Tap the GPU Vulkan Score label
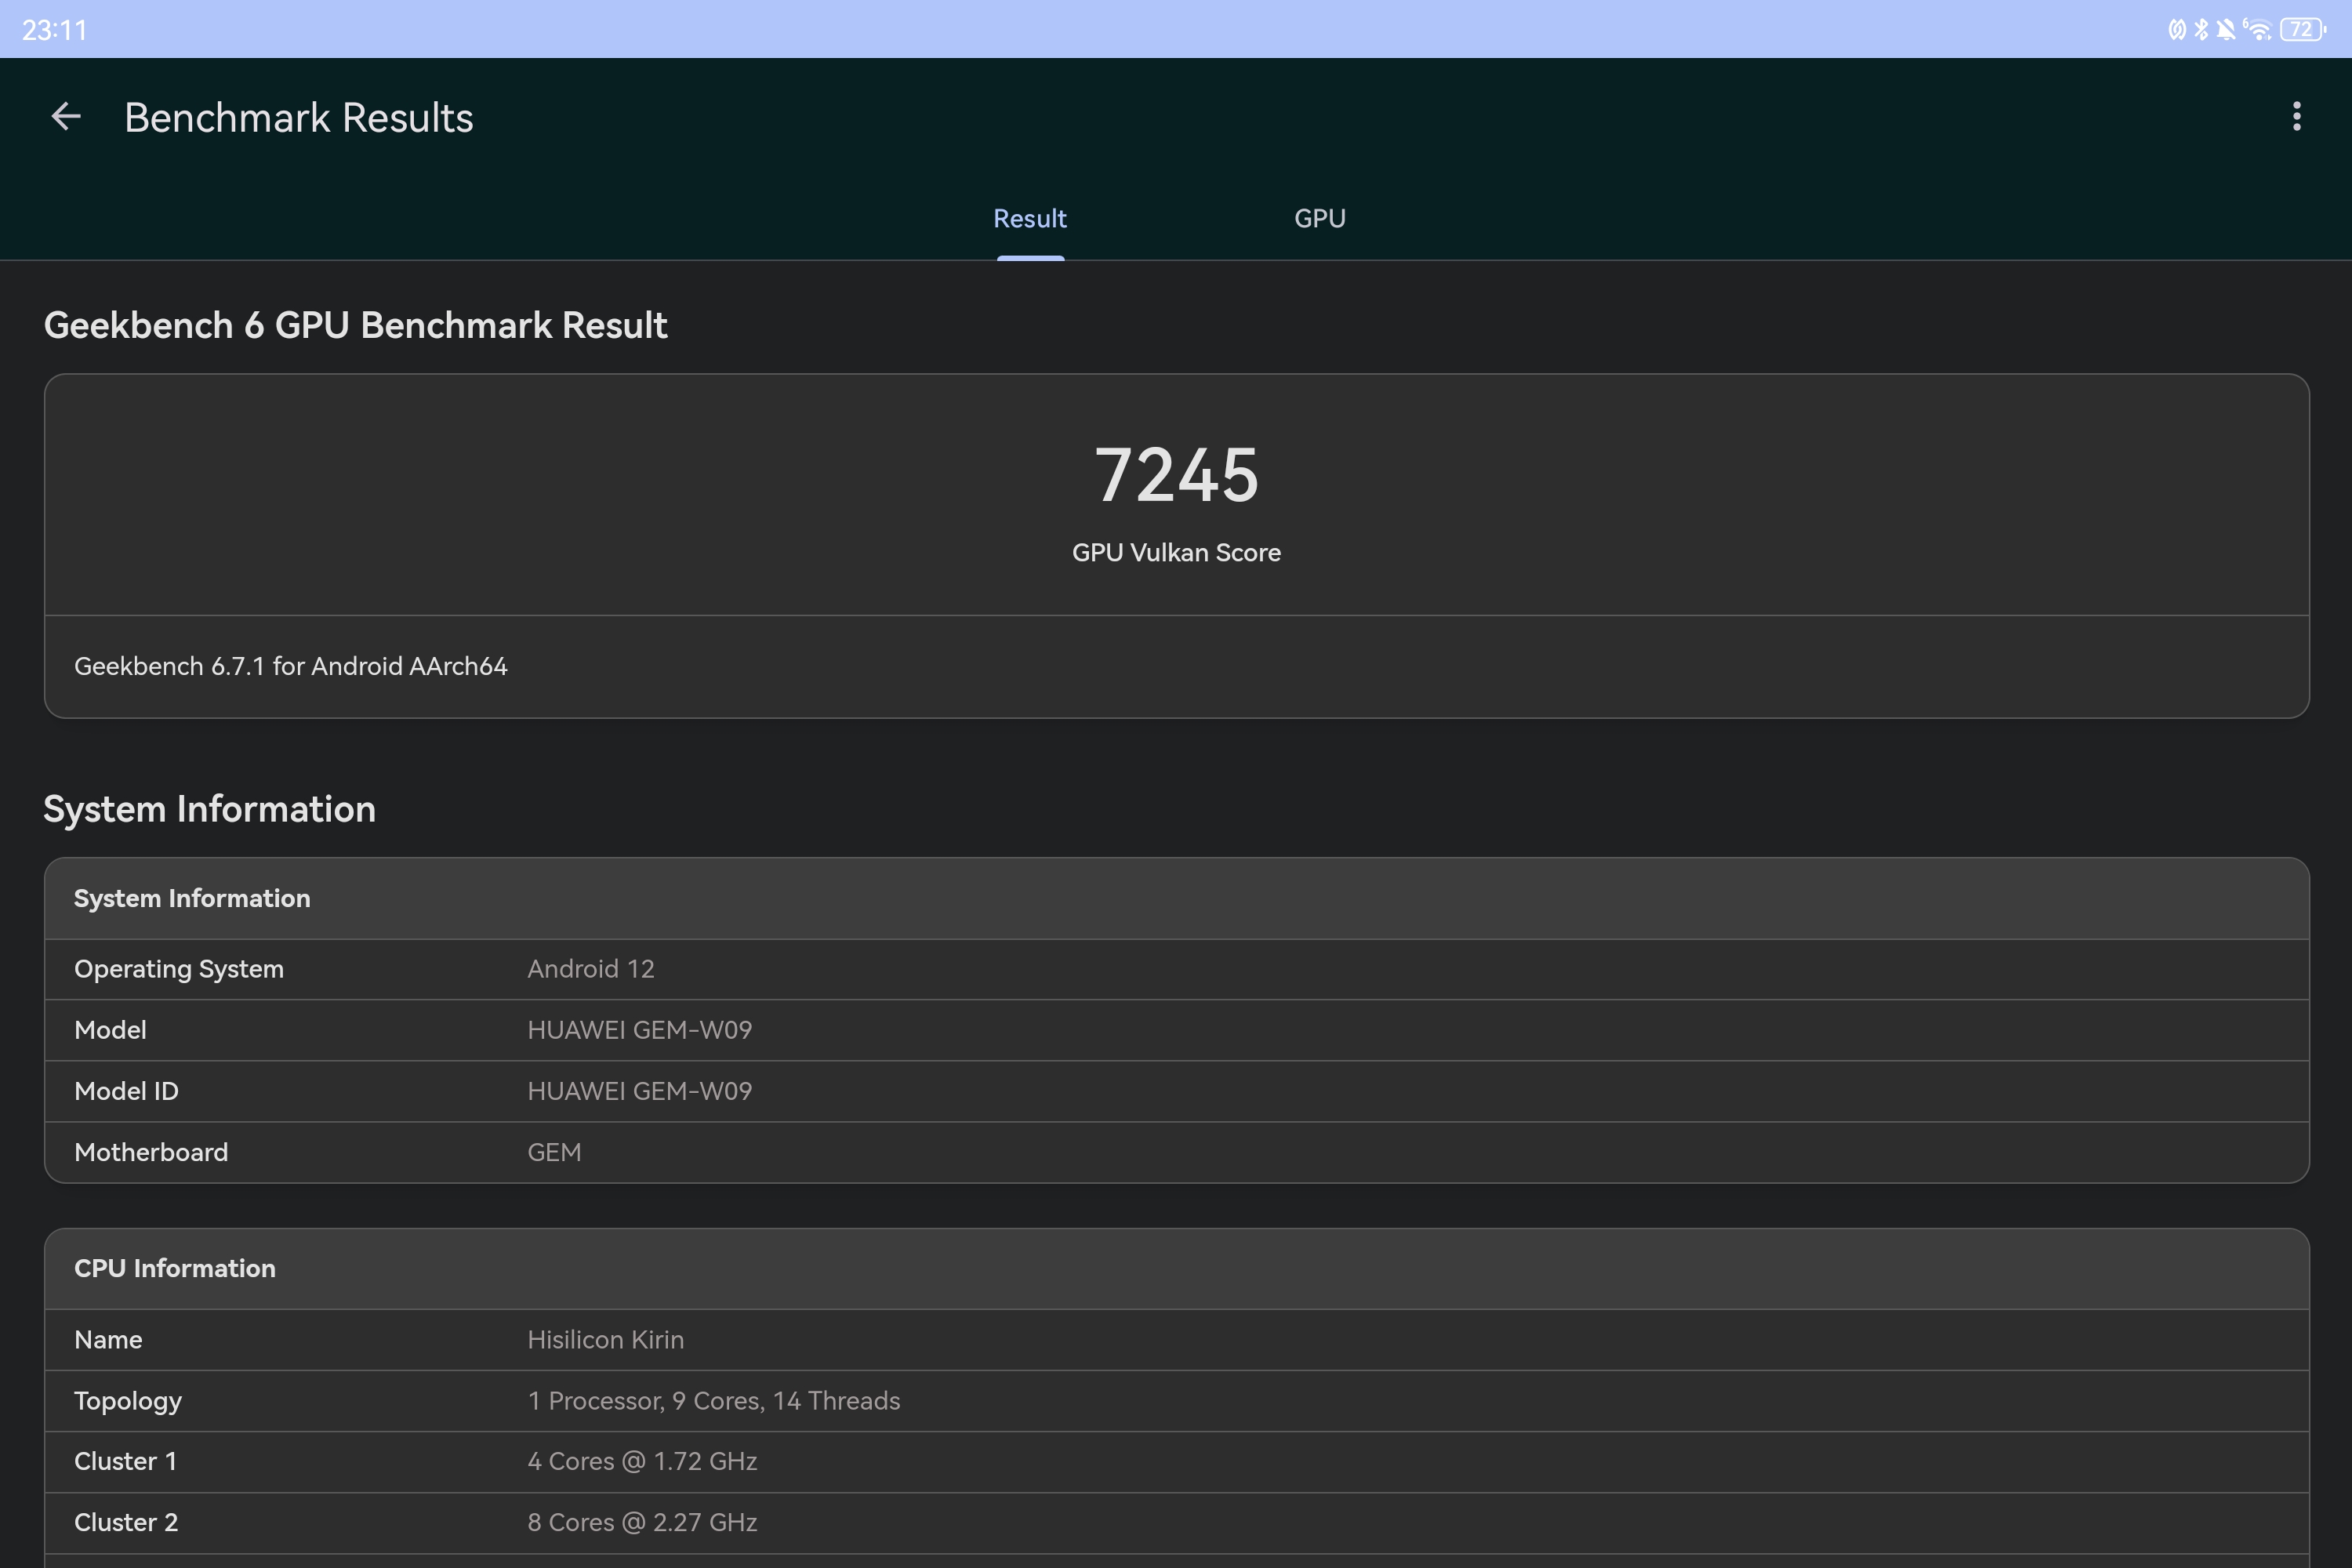The width and height of the screenshot is (2352, 1568). pyautogui.click(x=1177, y=553)
